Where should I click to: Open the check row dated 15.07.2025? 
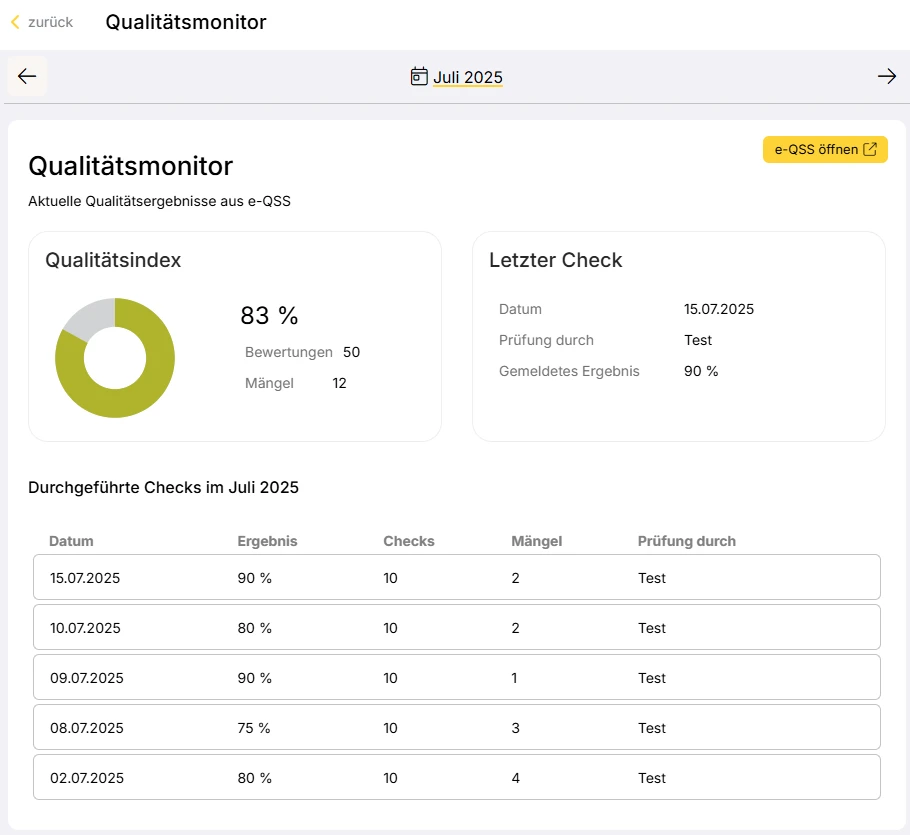(x=456, y=578)
